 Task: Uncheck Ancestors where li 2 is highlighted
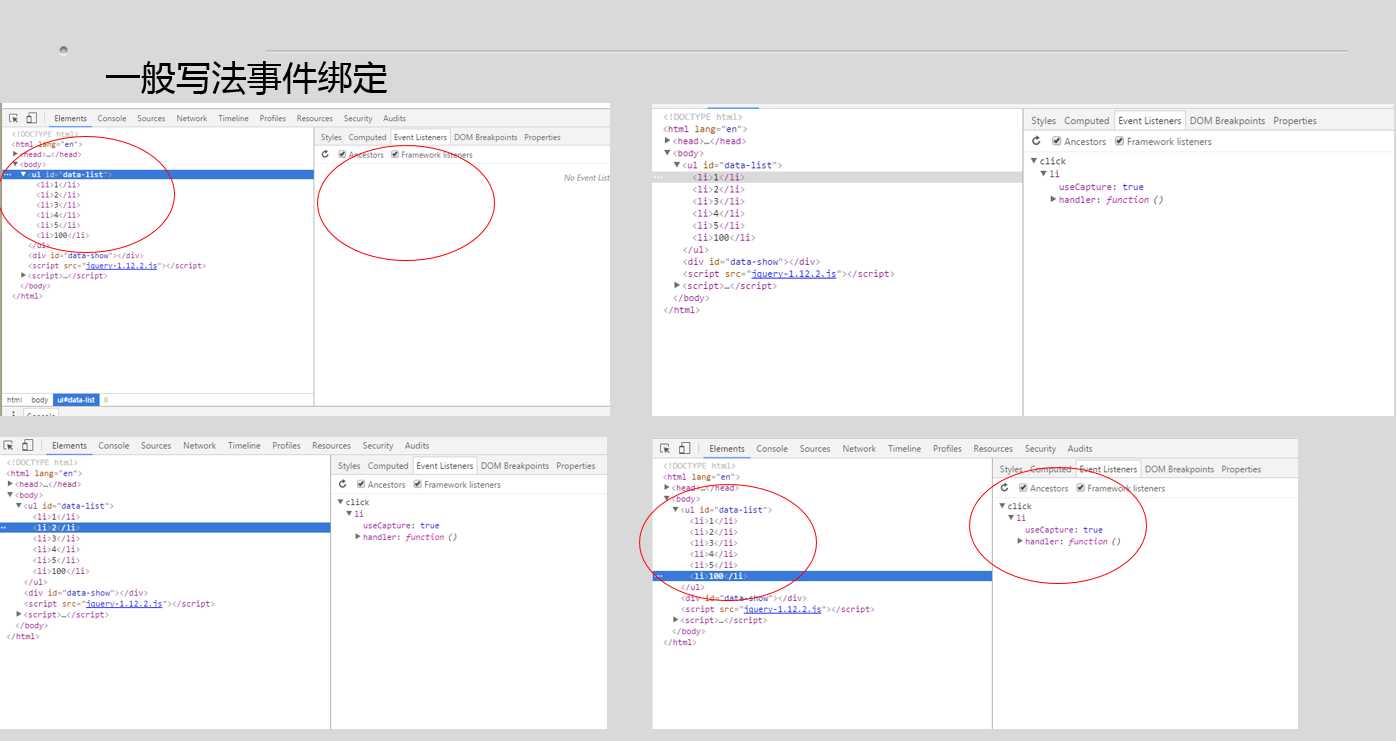click(361, 484)
